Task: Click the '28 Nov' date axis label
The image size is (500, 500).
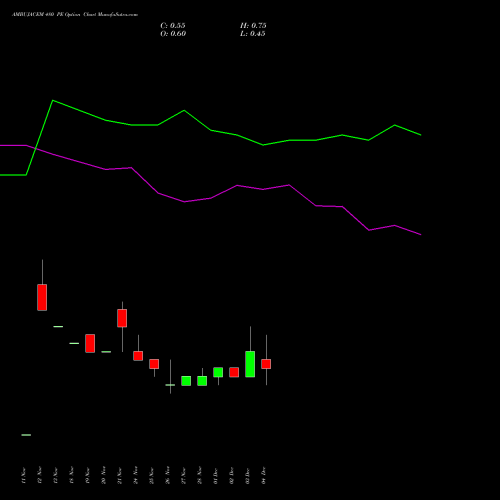Action: pyautogui.click(x=200, y=475)
